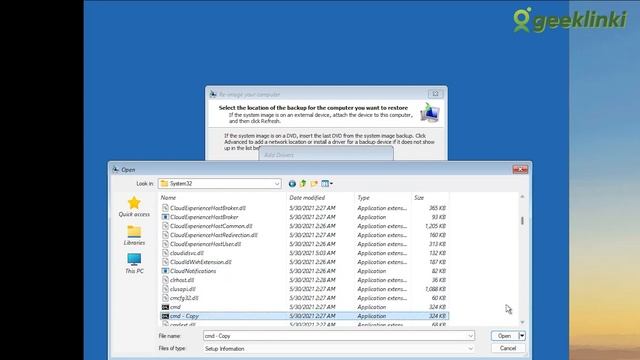Select the file CloudExperienceHostBroker.dll

pos(208,208)
